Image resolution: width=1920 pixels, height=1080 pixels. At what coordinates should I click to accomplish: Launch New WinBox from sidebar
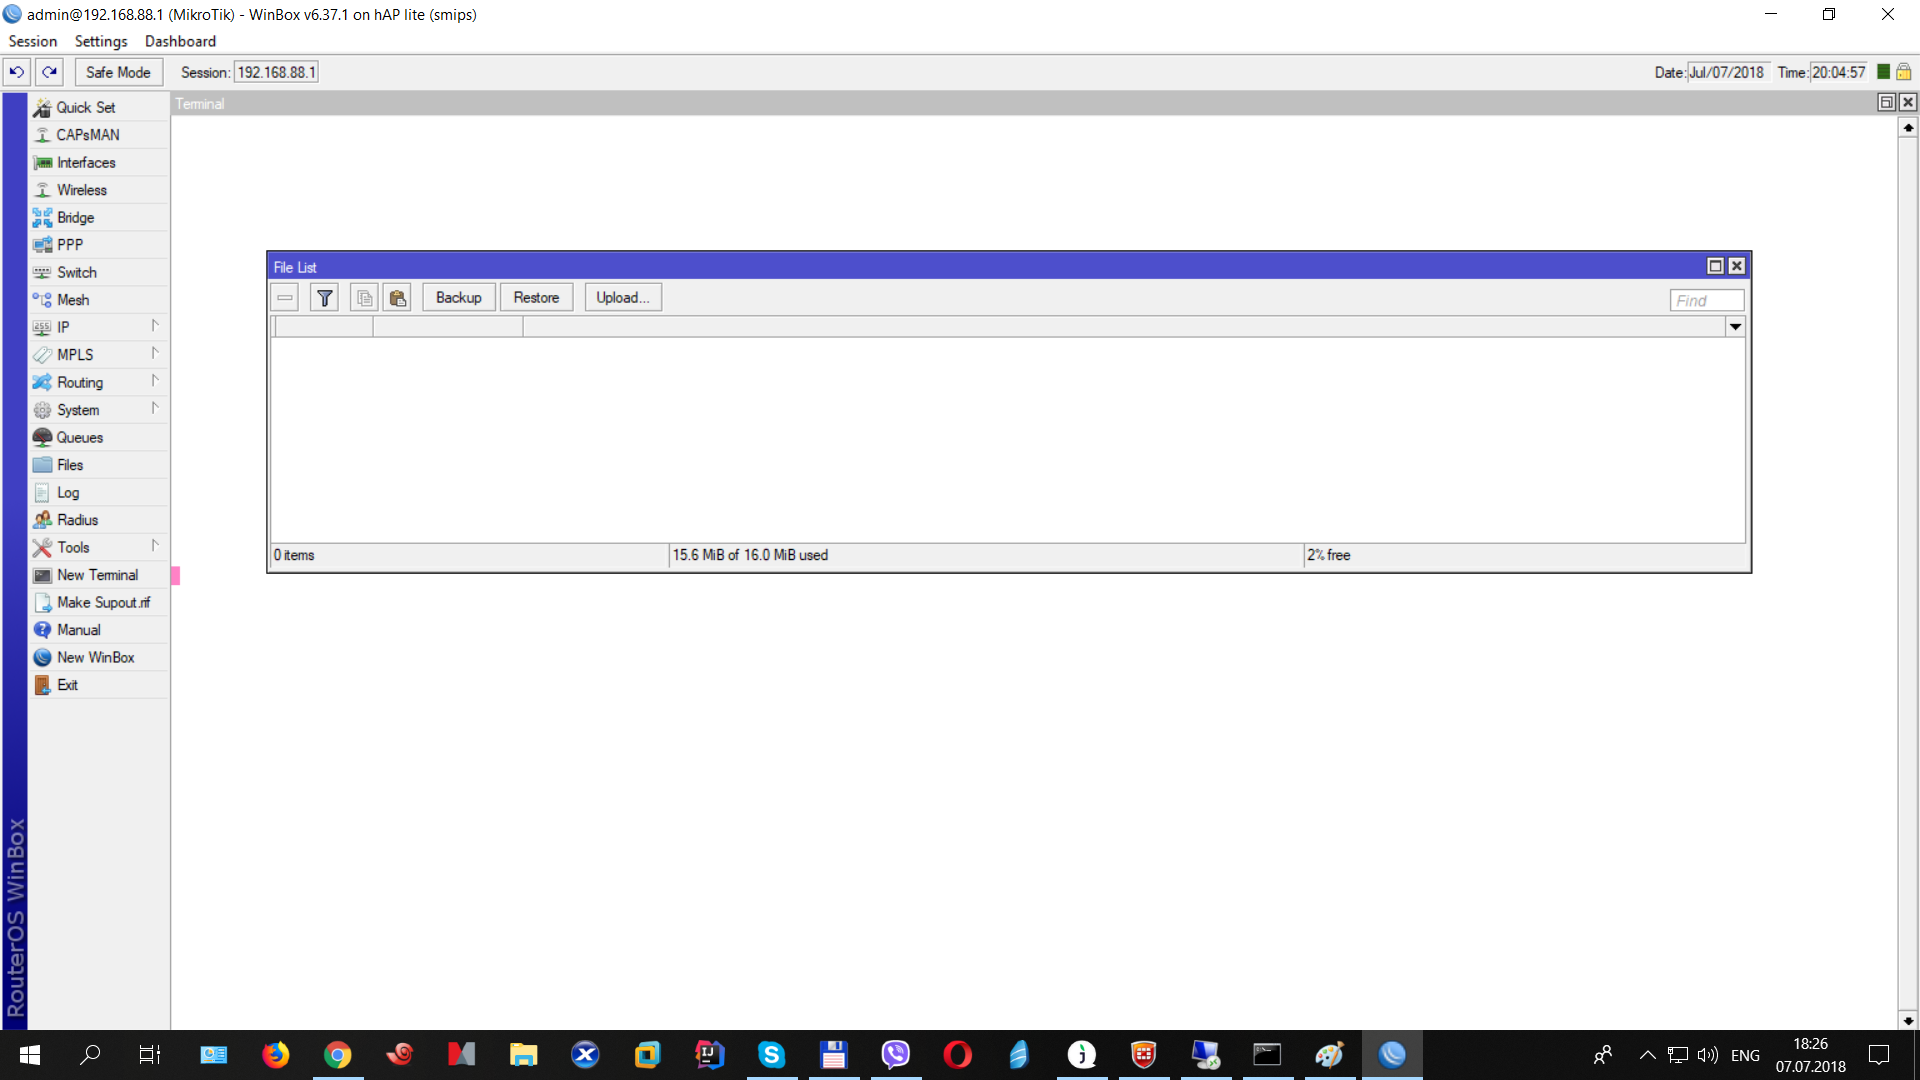(x=99, y=657)
